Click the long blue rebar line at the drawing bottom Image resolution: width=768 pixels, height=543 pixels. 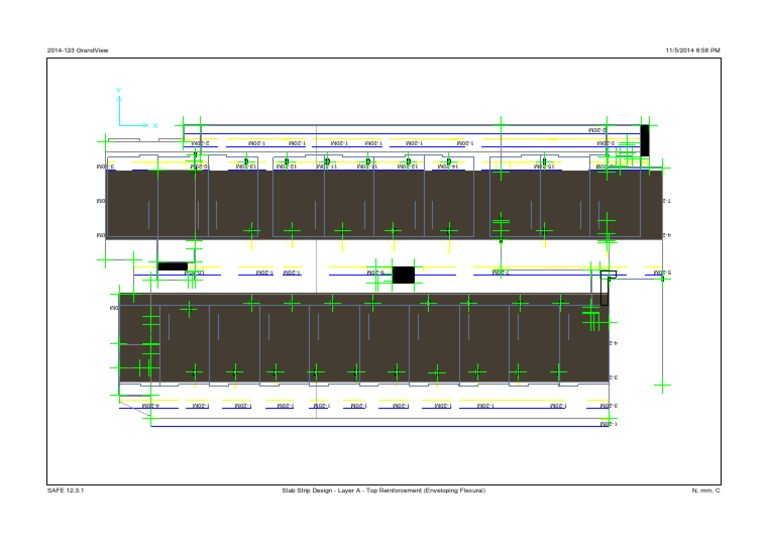pos(380,426)
